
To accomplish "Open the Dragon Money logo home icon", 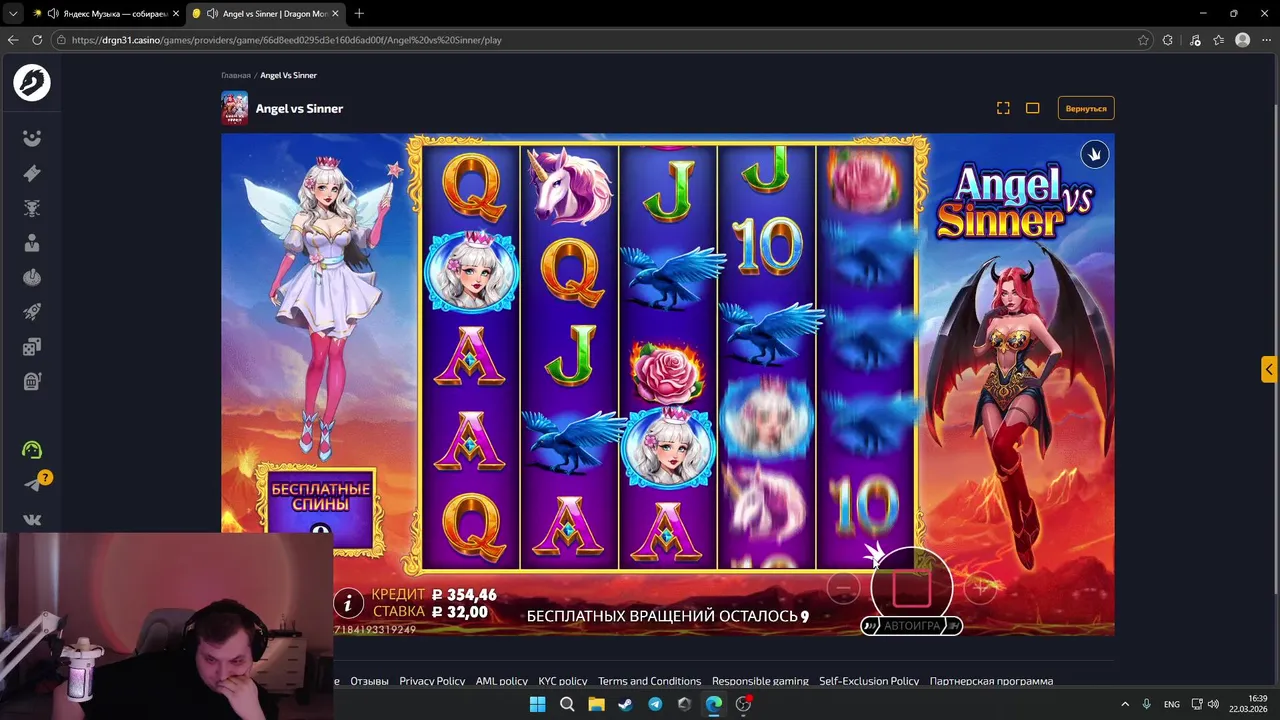I will 32,82.
